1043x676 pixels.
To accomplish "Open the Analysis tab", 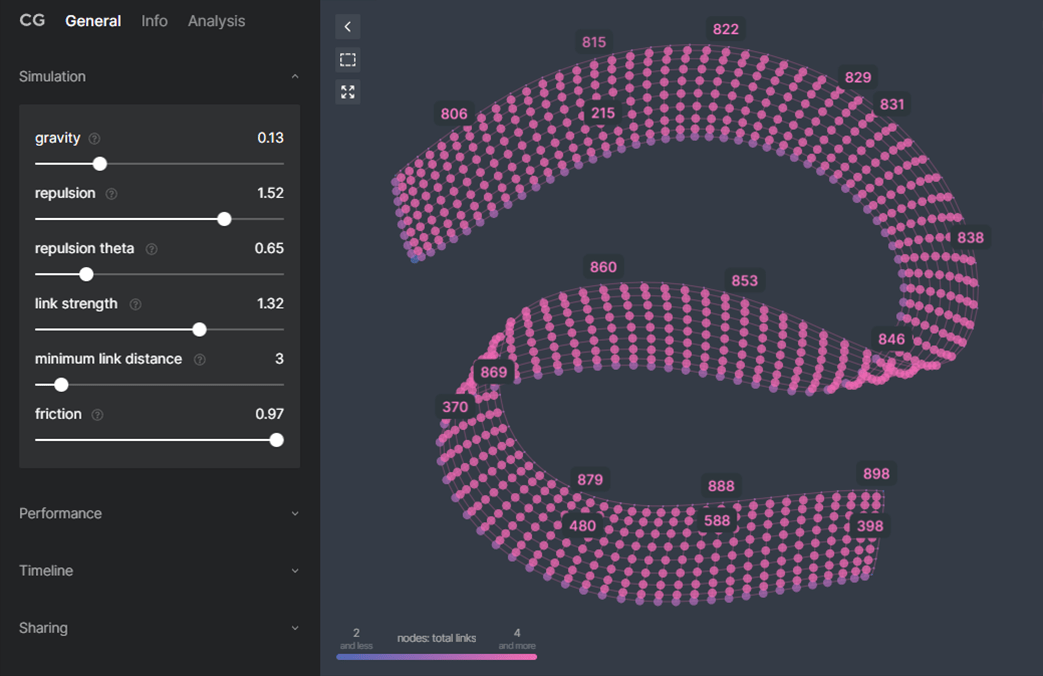I will coord(216,21).
